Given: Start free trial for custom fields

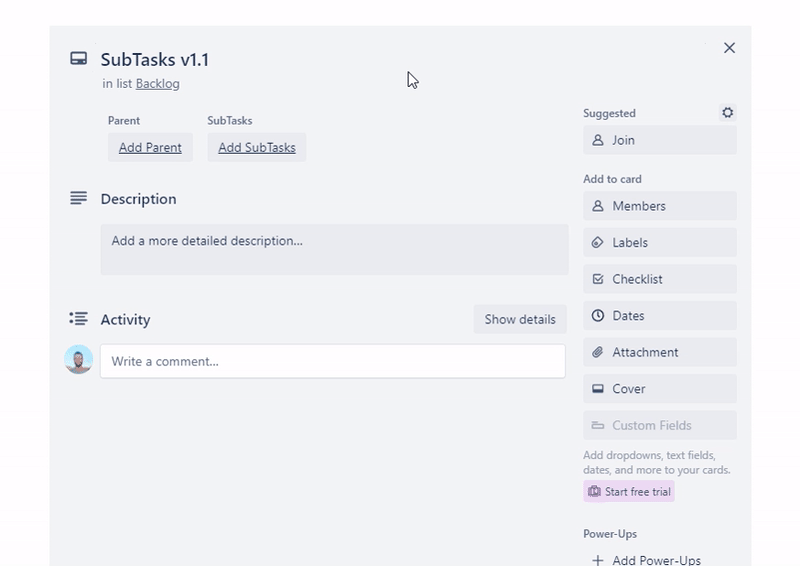Looking at the screenshot, I should point(629,491).
